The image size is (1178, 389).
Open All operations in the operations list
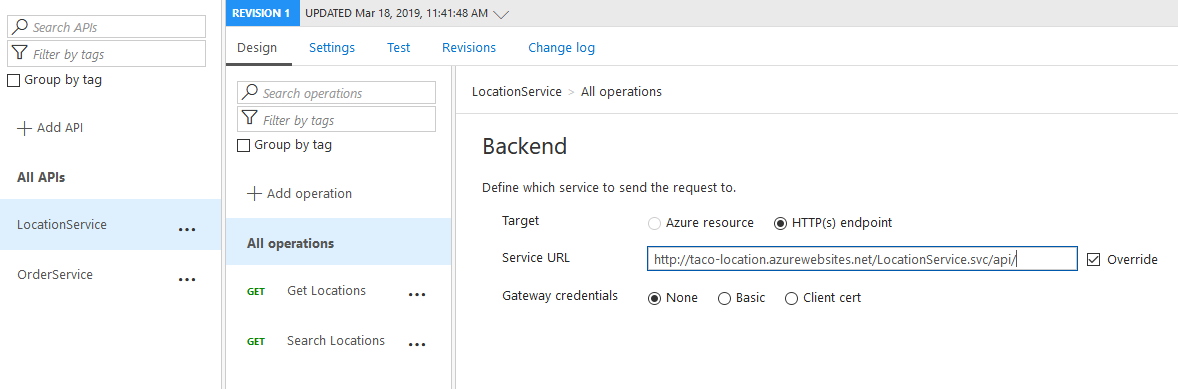pos(338,243)
